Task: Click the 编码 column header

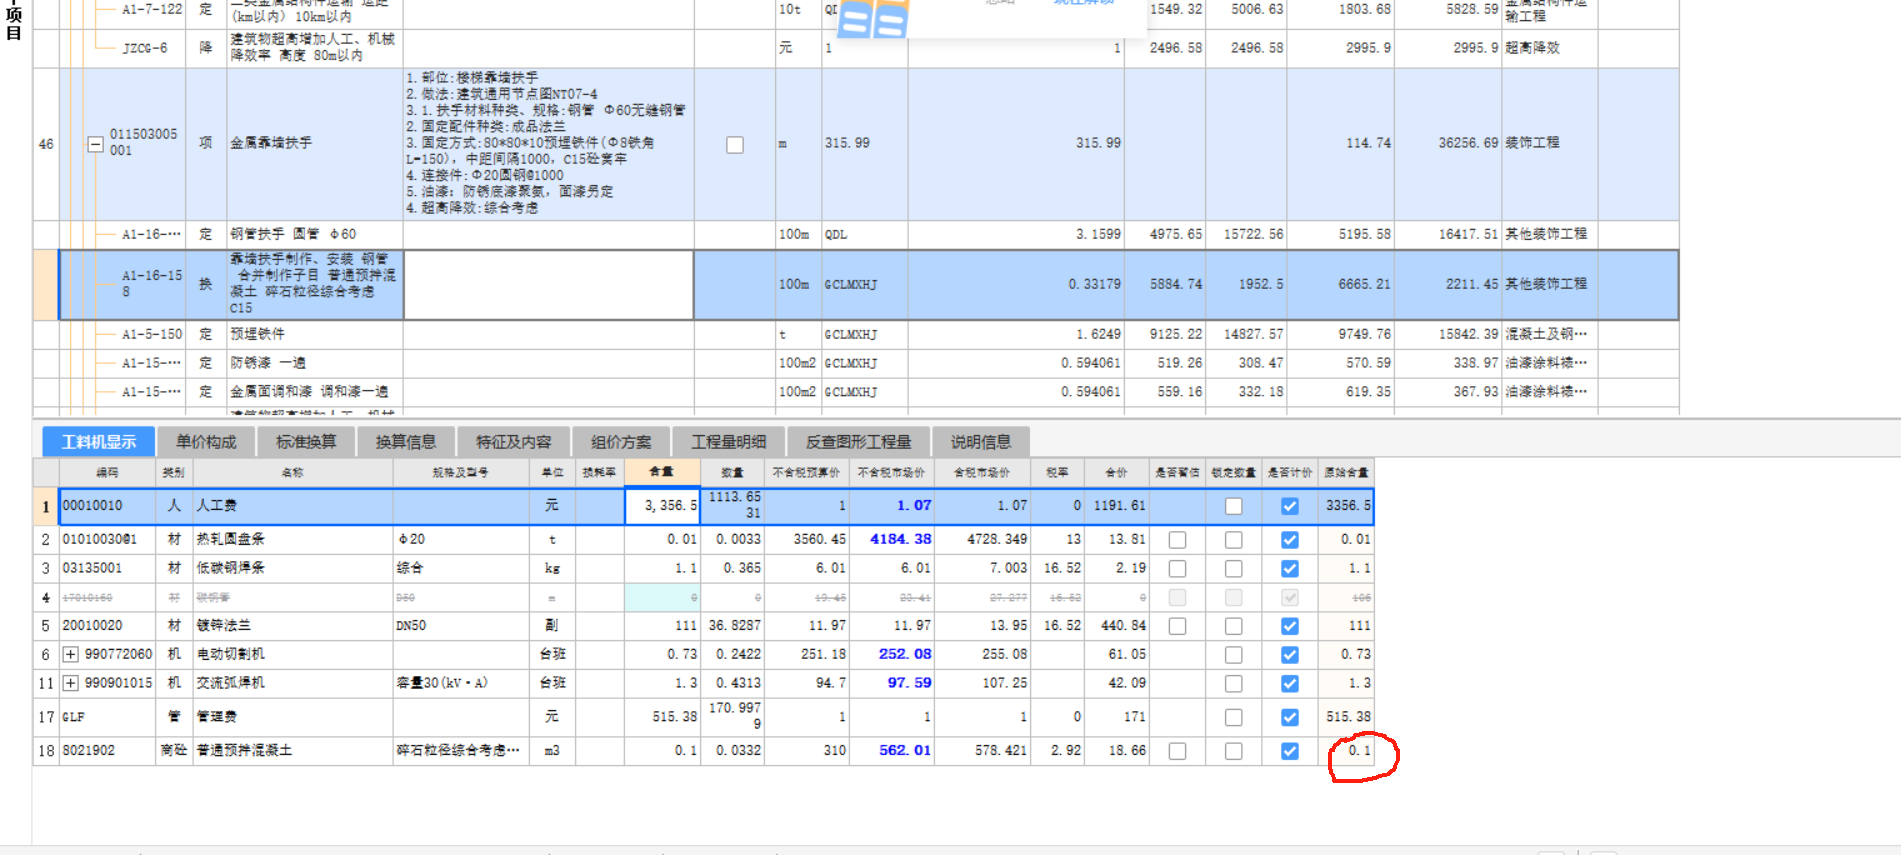Action: click(x=107, y=472)
